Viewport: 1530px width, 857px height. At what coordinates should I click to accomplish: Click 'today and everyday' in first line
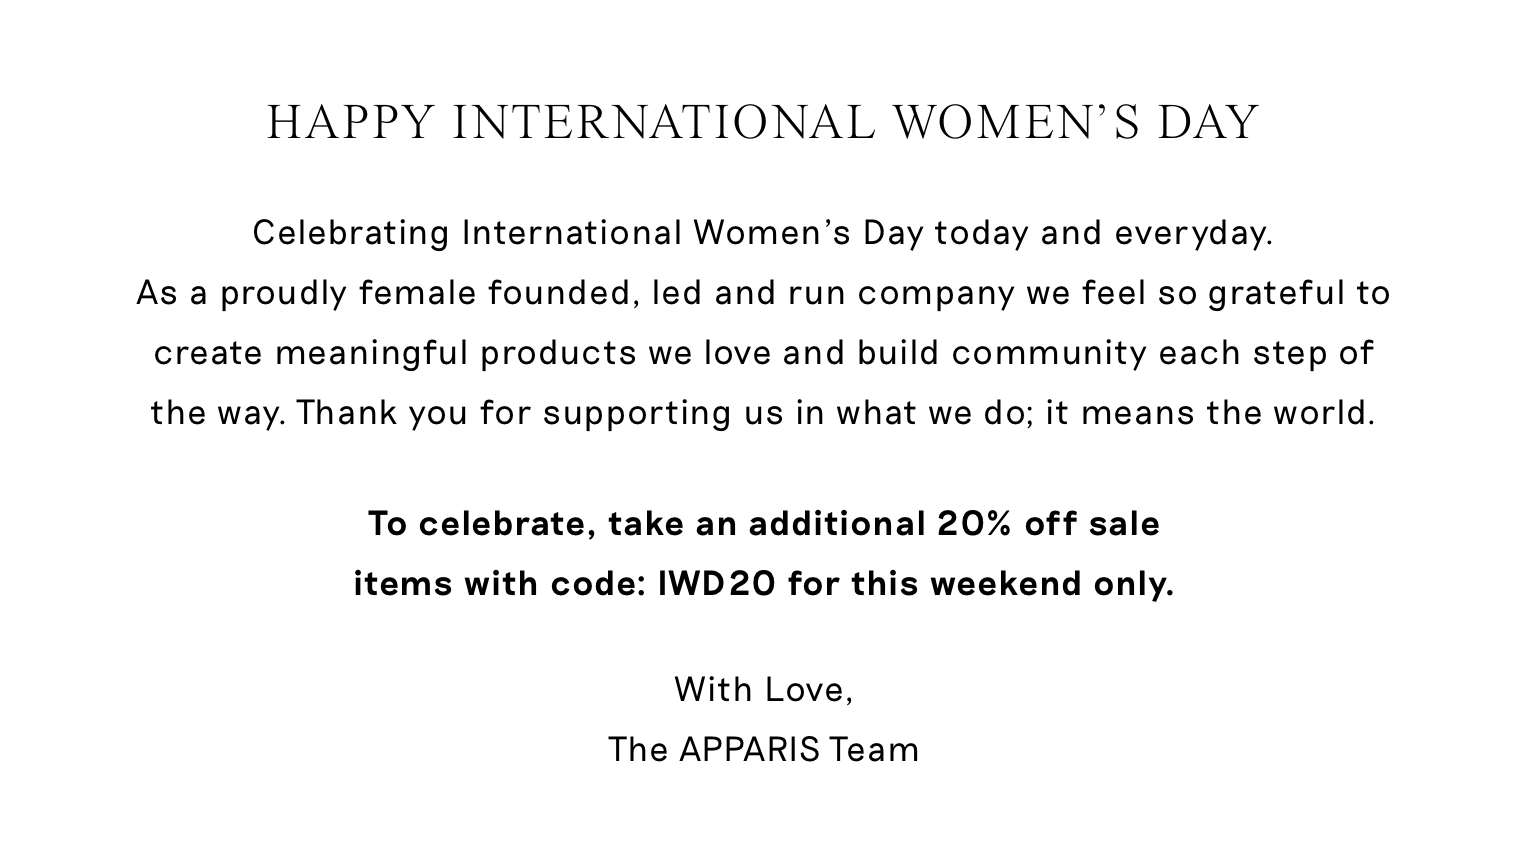click(x=1104, y=233)
